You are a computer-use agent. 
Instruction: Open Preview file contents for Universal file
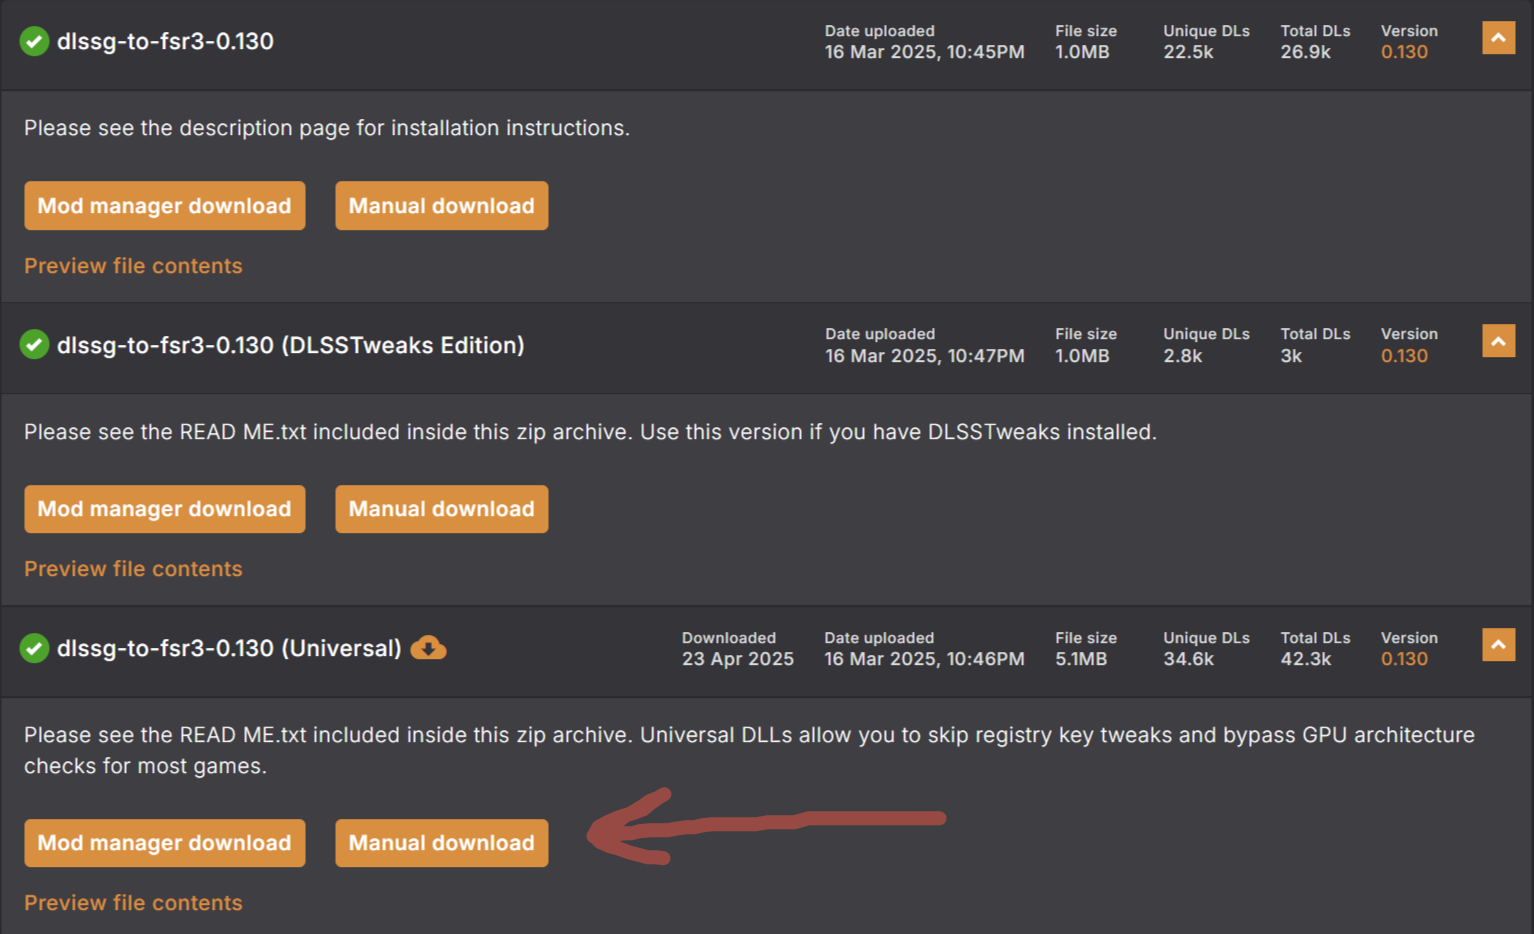pyautogui.click(x=133, y=903)
